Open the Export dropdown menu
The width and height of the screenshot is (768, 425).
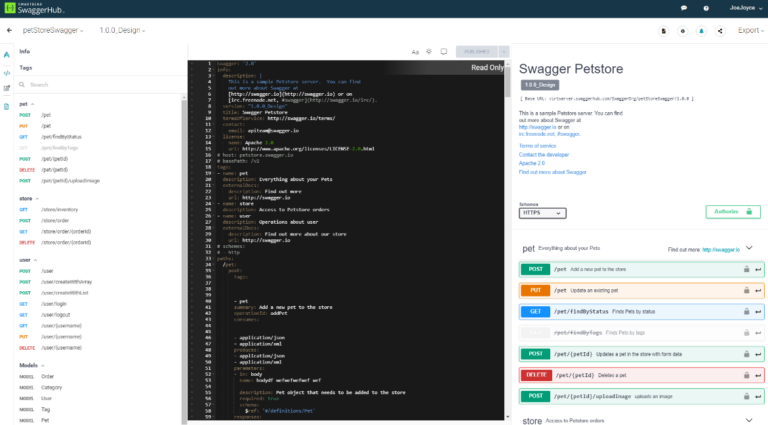tap(750, 30)
